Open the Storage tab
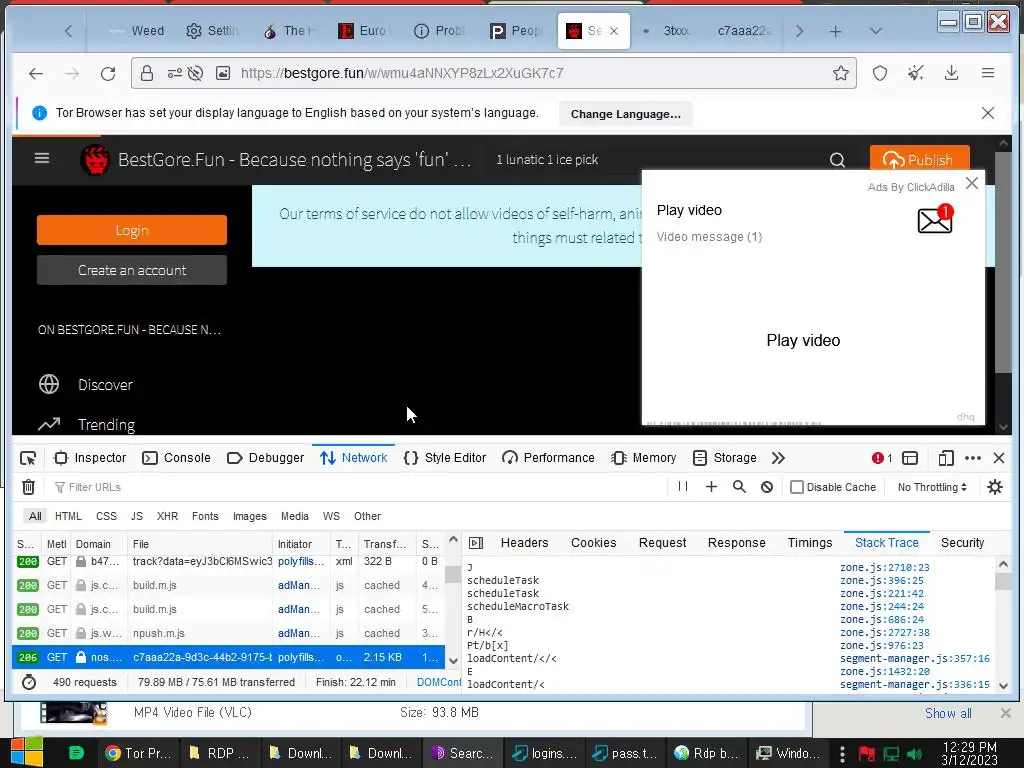This screenshot has width=1024, height=768. (724, 458)
